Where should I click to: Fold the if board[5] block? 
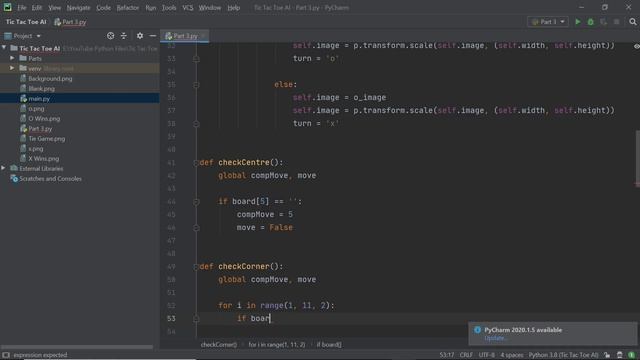[196, 202]
